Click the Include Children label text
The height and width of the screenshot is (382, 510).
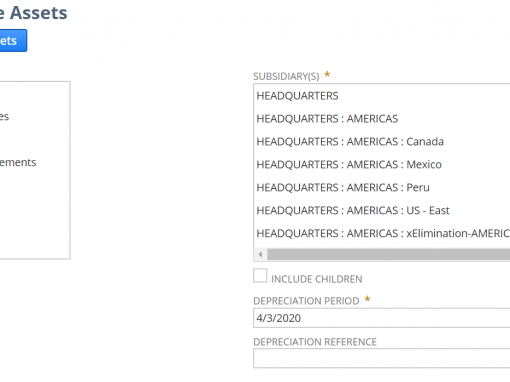click(317, 279)
